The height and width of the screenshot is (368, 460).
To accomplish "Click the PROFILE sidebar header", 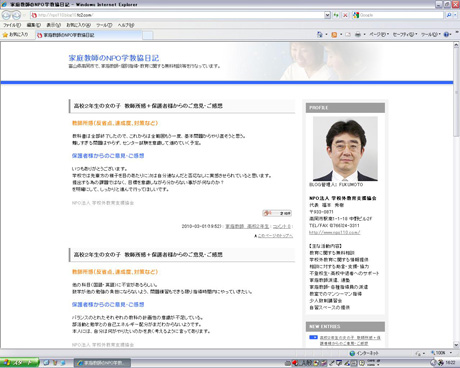I will click(x=345, y=108).
